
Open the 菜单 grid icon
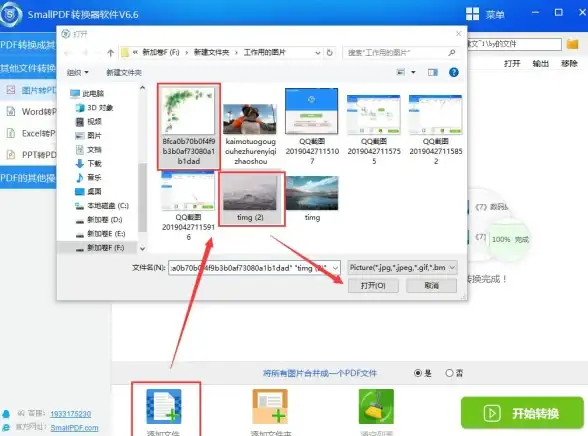[472, 14]
